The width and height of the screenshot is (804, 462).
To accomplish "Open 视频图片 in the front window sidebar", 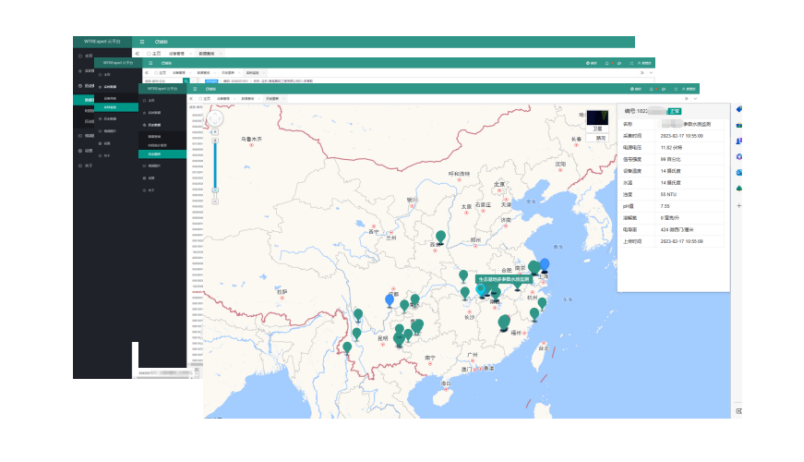I will 154,166.
